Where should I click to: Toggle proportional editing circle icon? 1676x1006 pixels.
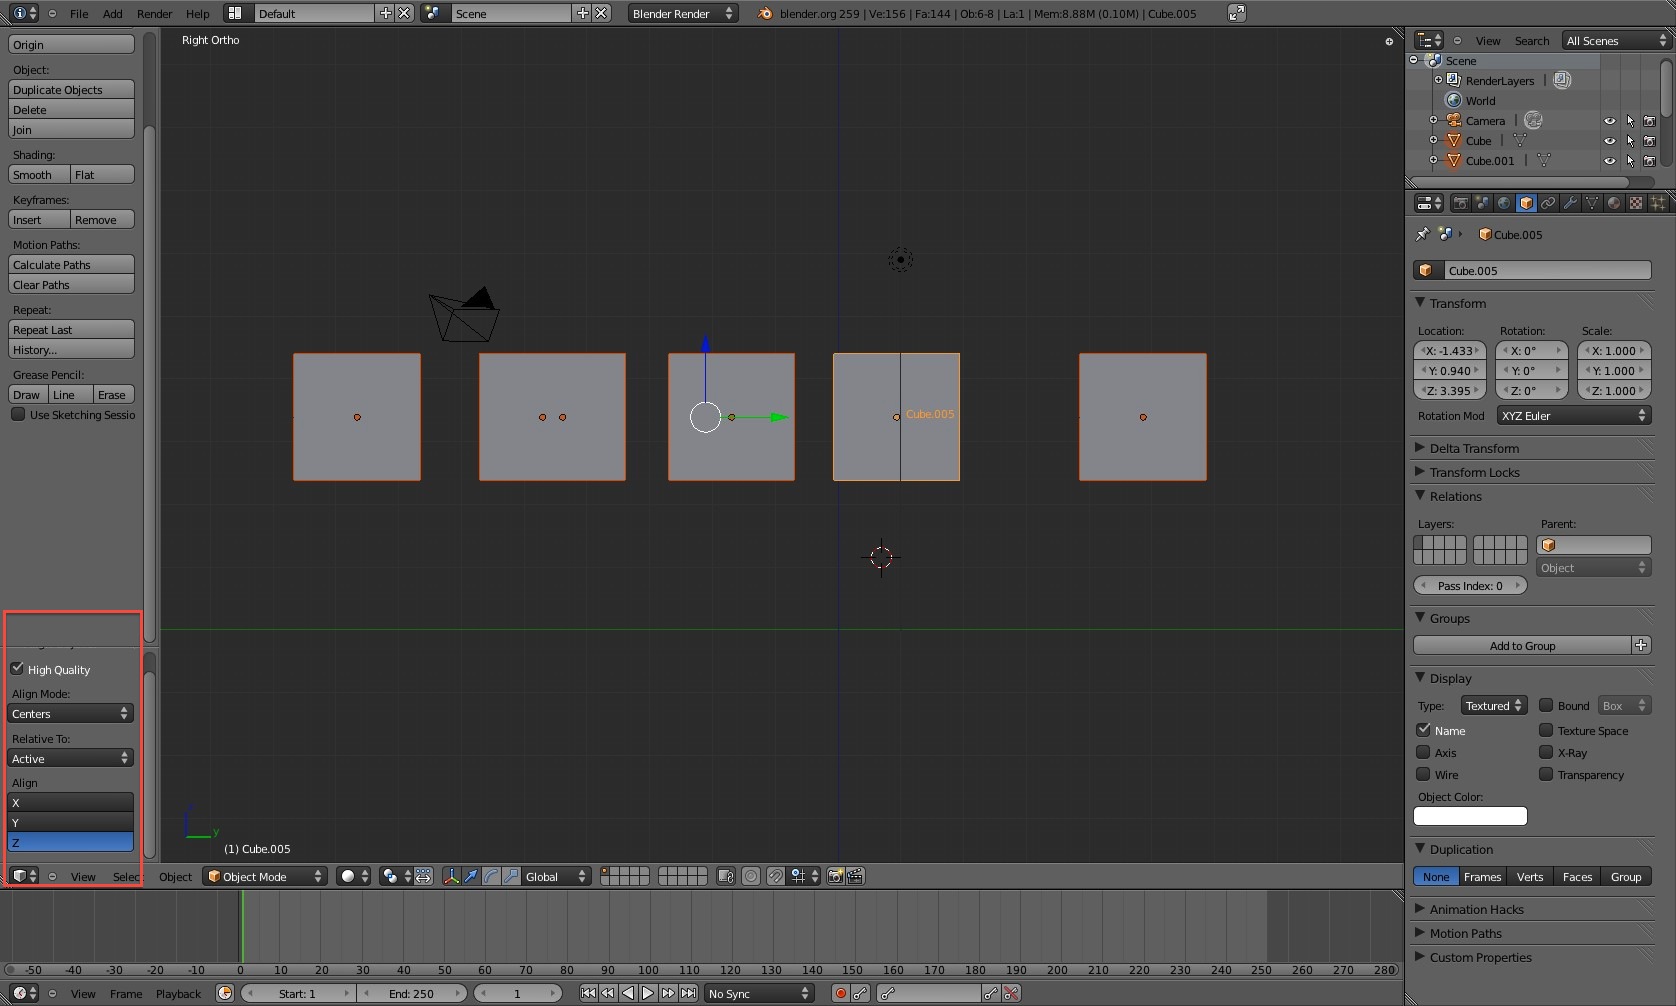tap(751, 876)
